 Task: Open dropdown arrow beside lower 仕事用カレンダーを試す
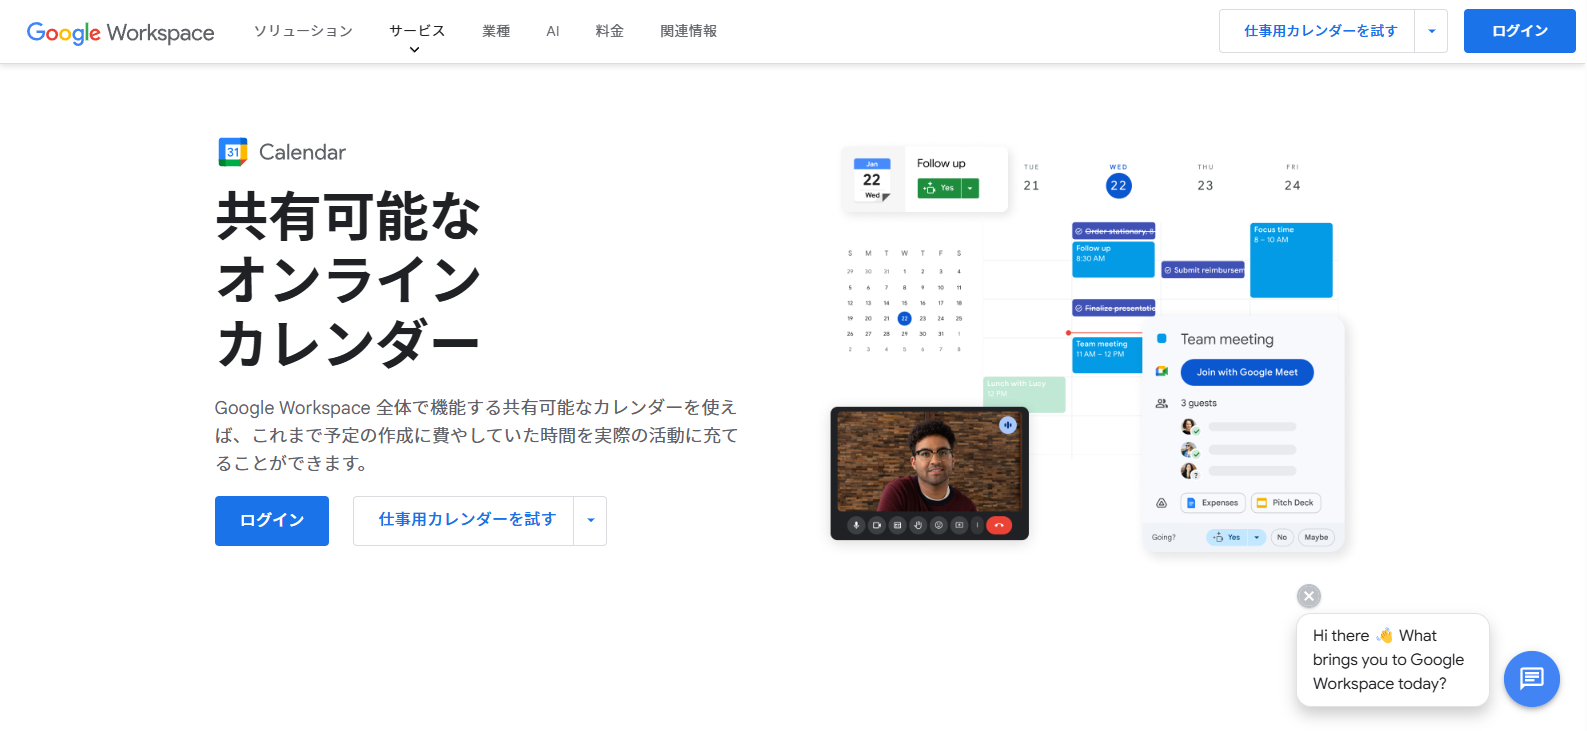point(590,521)
